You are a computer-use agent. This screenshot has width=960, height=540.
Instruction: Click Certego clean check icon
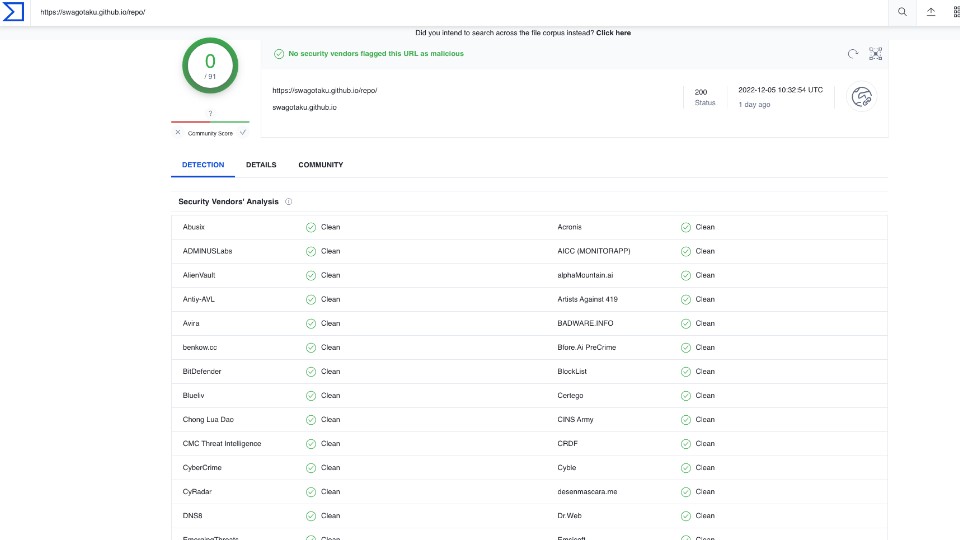(685, 396)
